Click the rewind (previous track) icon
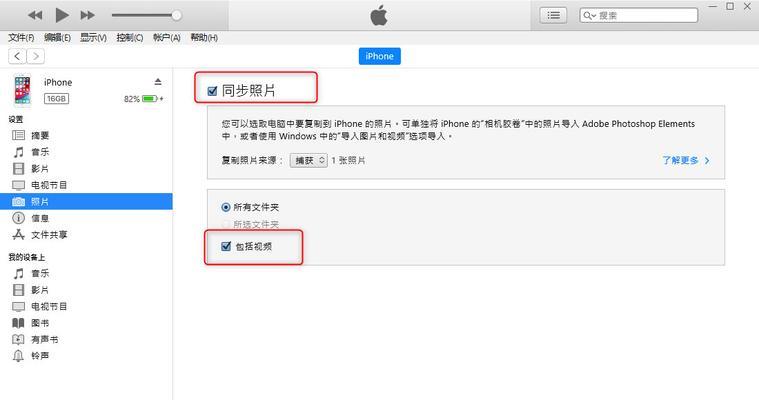Image resolution: width=759 pixels, height=400 pixels. tap(35, 15)
